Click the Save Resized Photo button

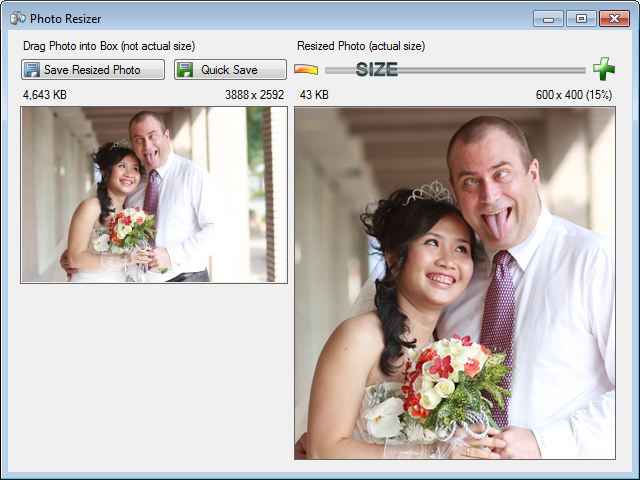point(93,69)
